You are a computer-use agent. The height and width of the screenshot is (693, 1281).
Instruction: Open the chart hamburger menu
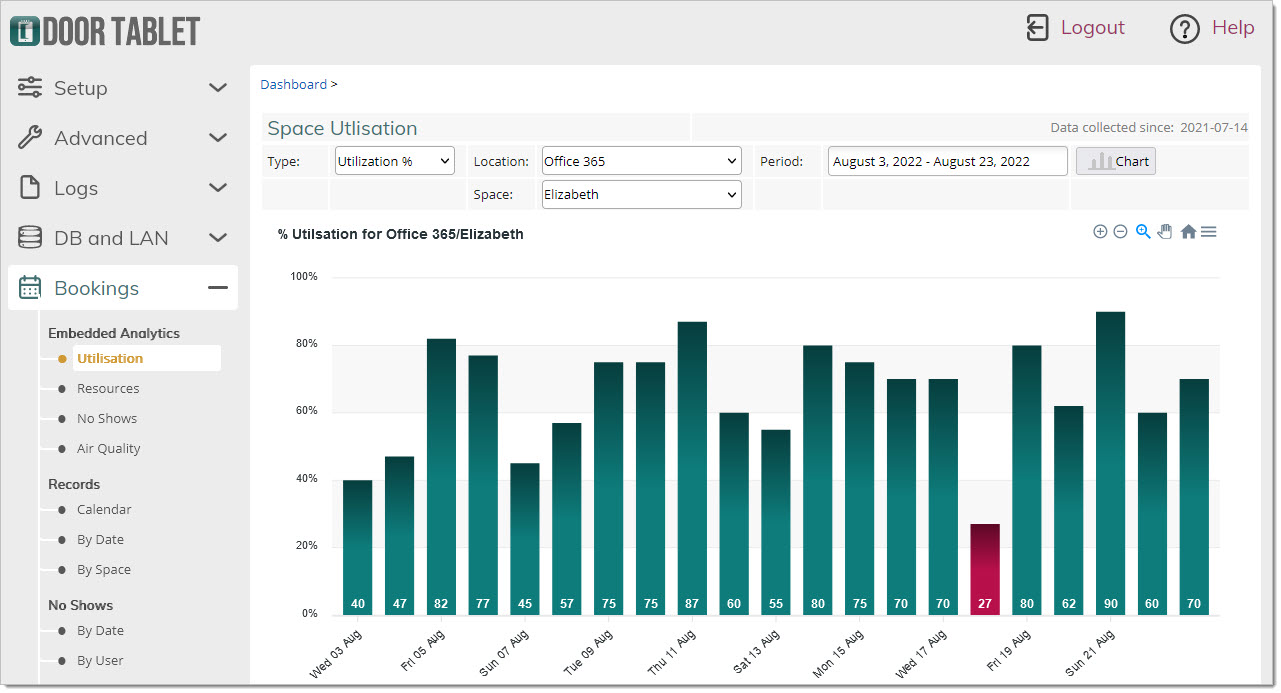point(1209,232)
